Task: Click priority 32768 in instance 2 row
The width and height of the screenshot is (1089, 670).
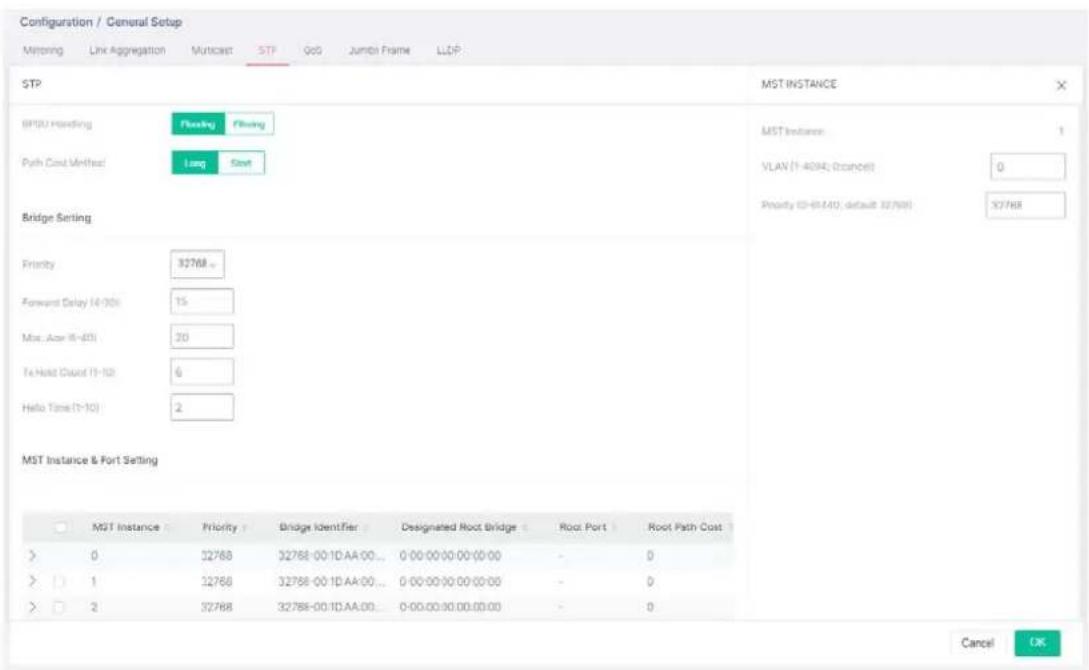Action: 217,607
